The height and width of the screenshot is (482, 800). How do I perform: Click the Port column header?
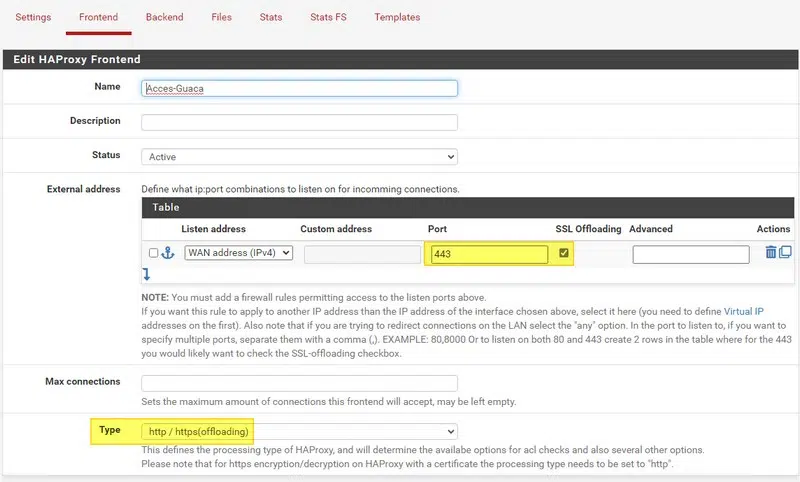[437, 229]
